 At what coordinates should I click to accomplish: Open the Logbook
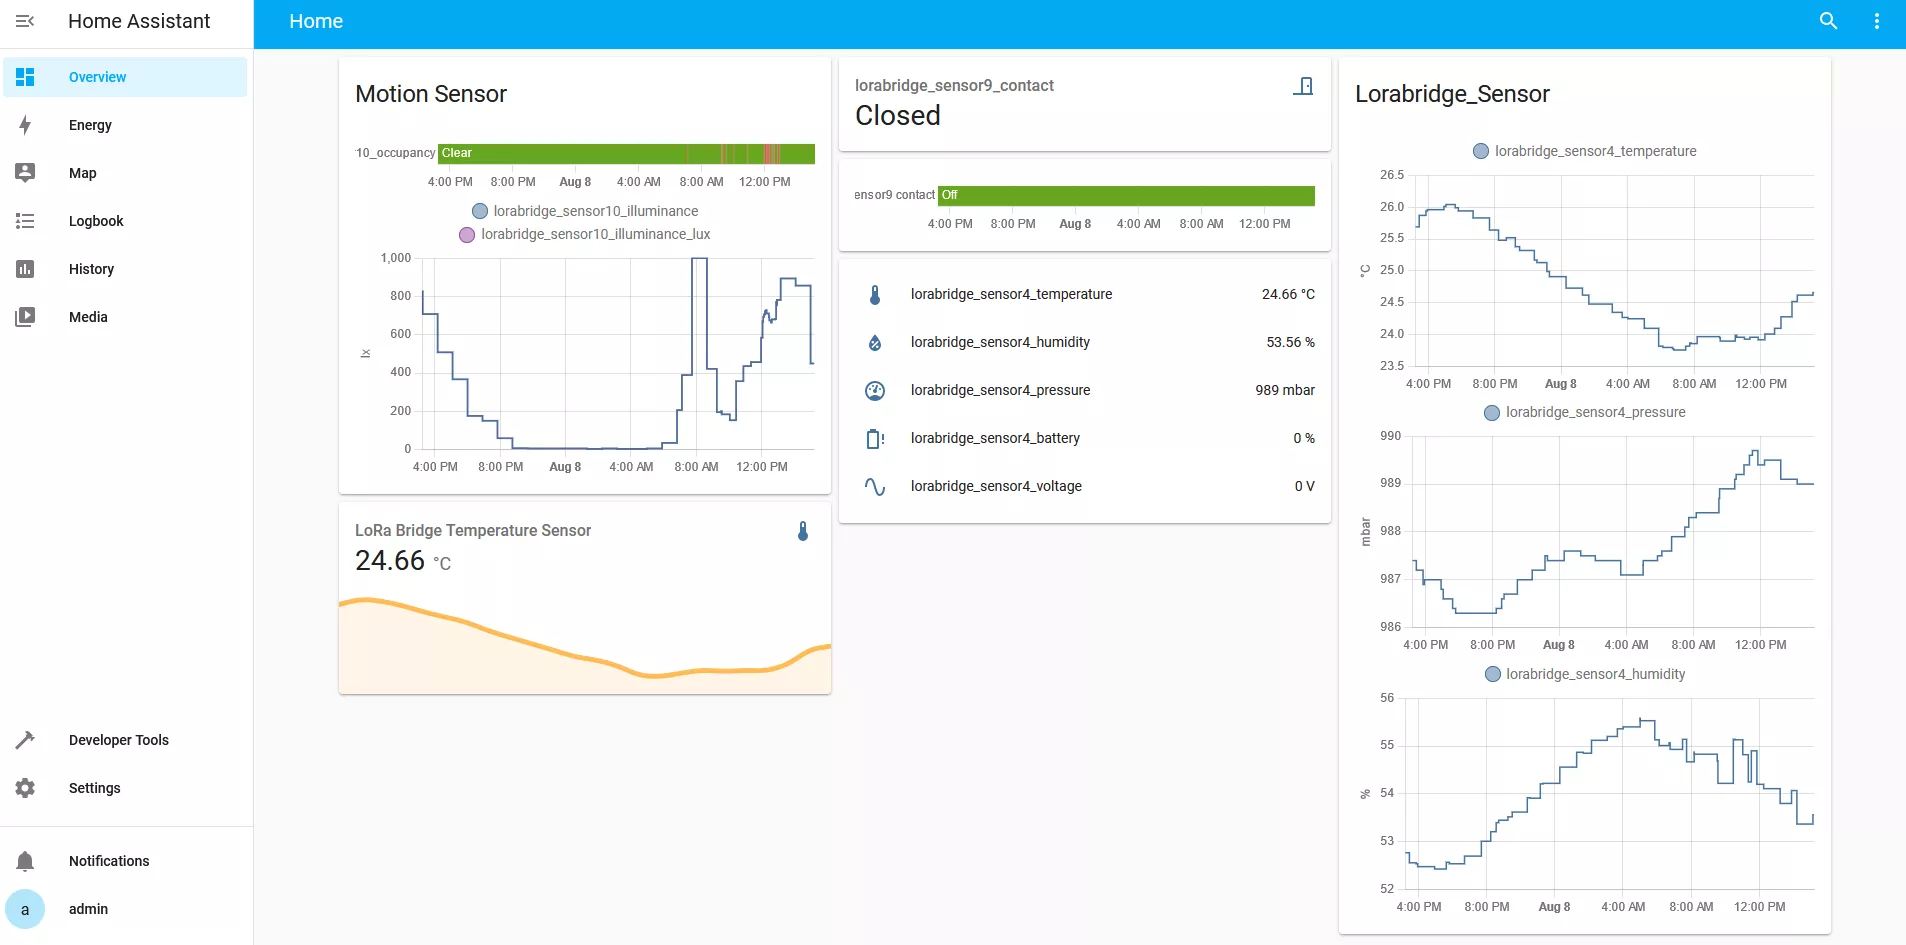[x=96, y=220]
